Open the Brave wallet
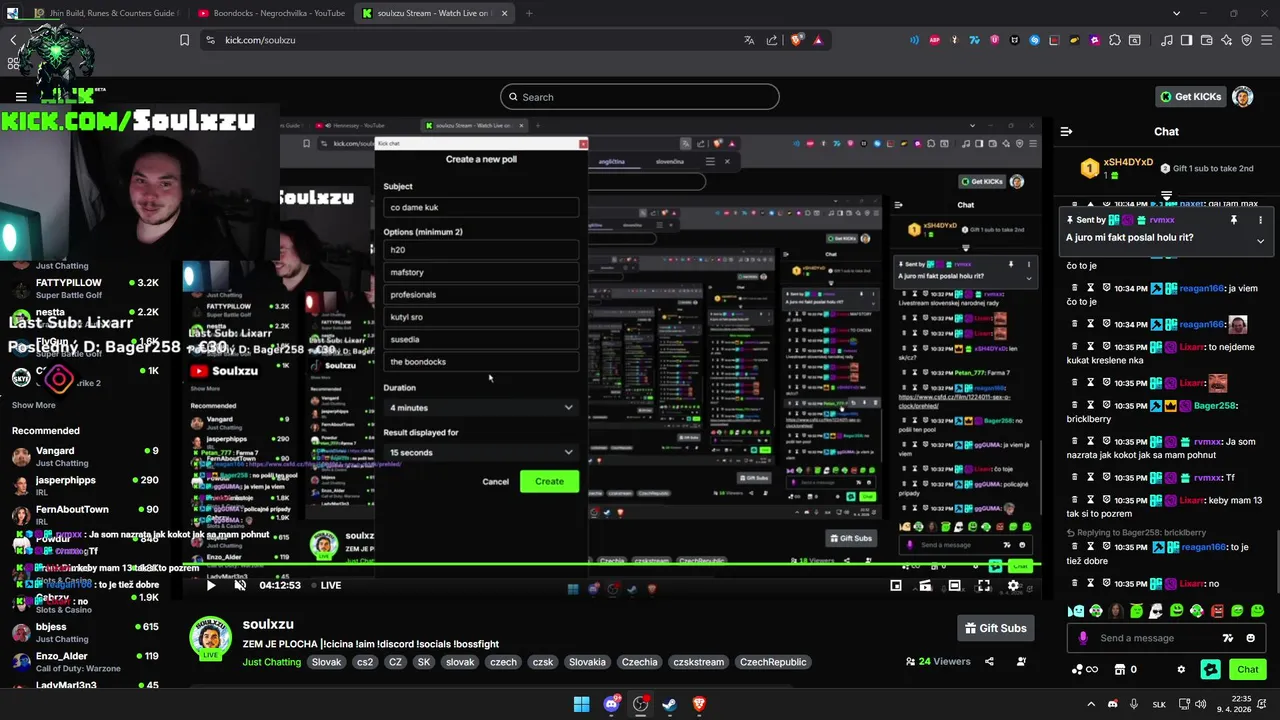 (x=1206, y=40)
